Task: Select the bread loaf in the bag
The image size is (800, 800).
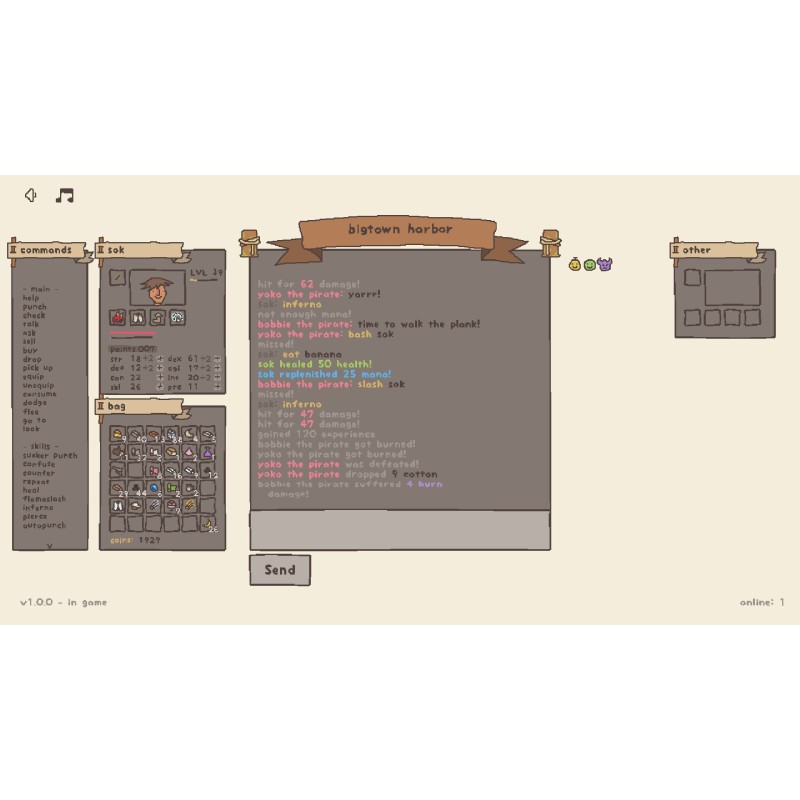Action: pos(172,453)
